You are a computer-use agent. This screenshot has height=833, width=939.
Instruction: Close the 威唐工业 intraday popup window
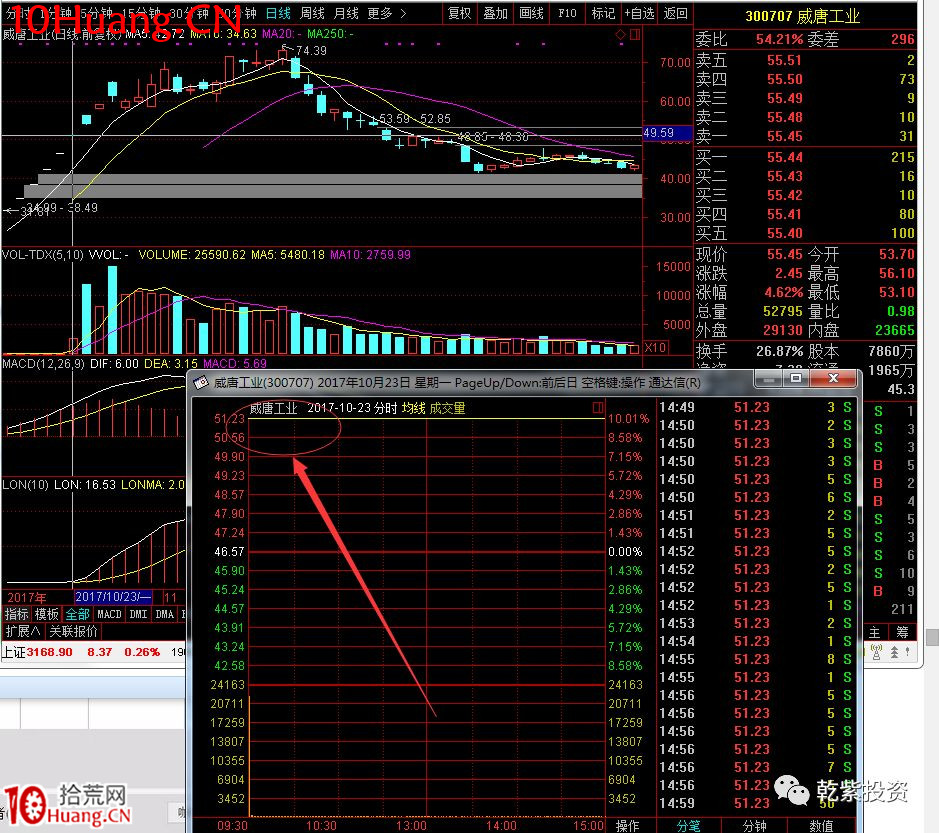pos(839,380)
